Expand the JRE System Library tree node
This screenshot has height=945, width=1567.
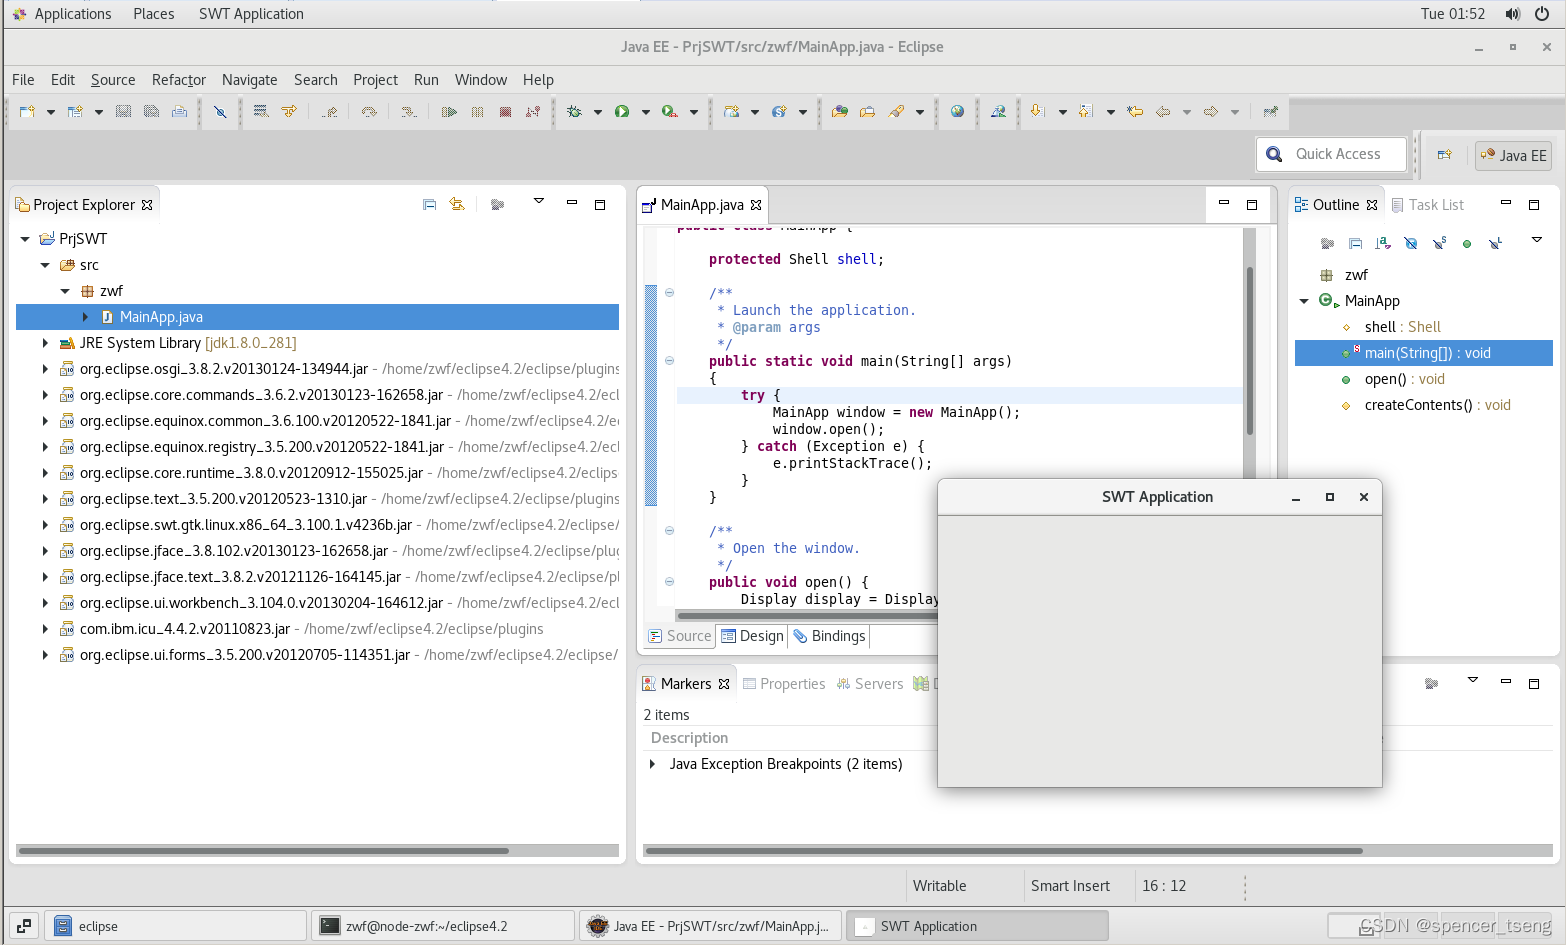(x=45, y=342)
